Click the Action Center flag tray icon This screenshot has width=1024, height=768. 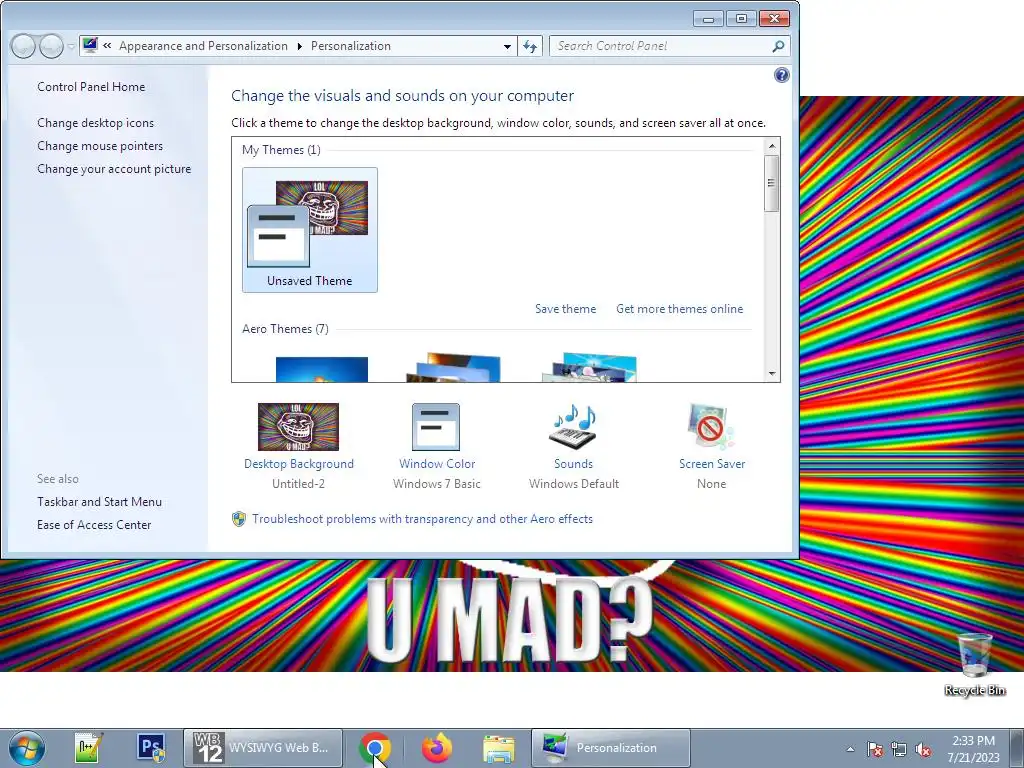874,749
